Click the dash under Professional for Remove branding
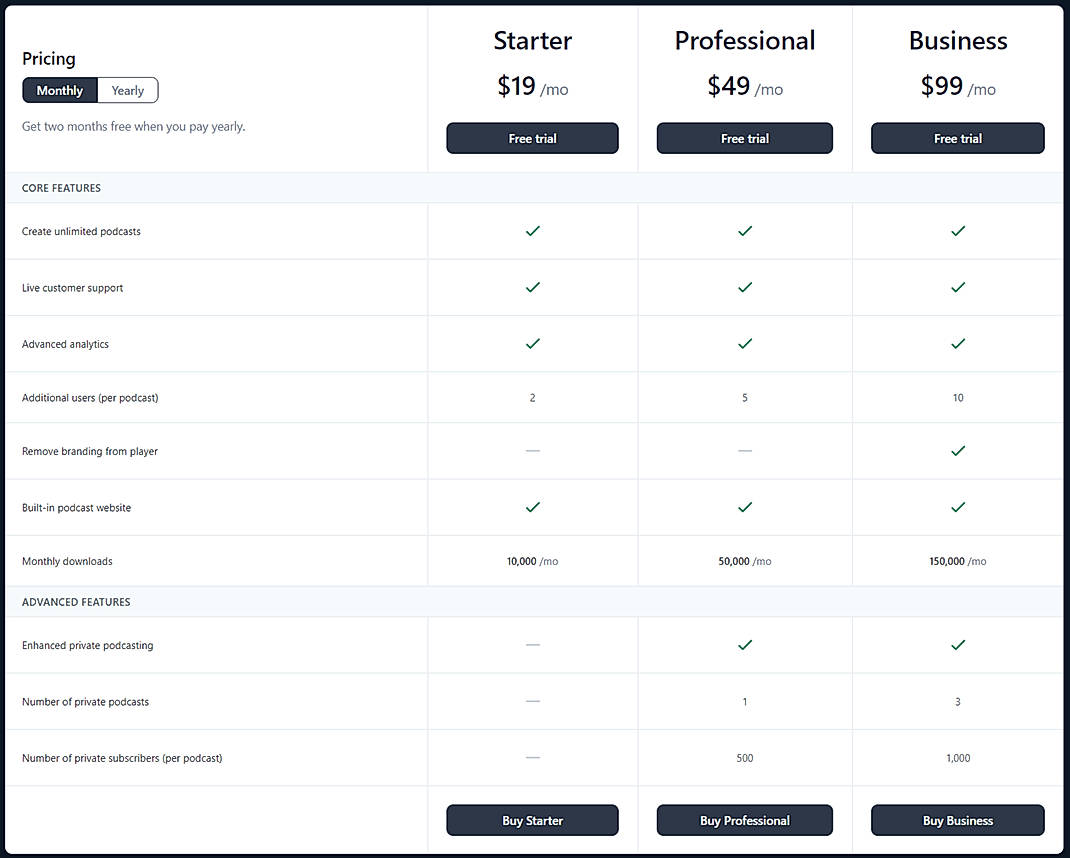This screenshot has height=858, width=1070. 745,451
